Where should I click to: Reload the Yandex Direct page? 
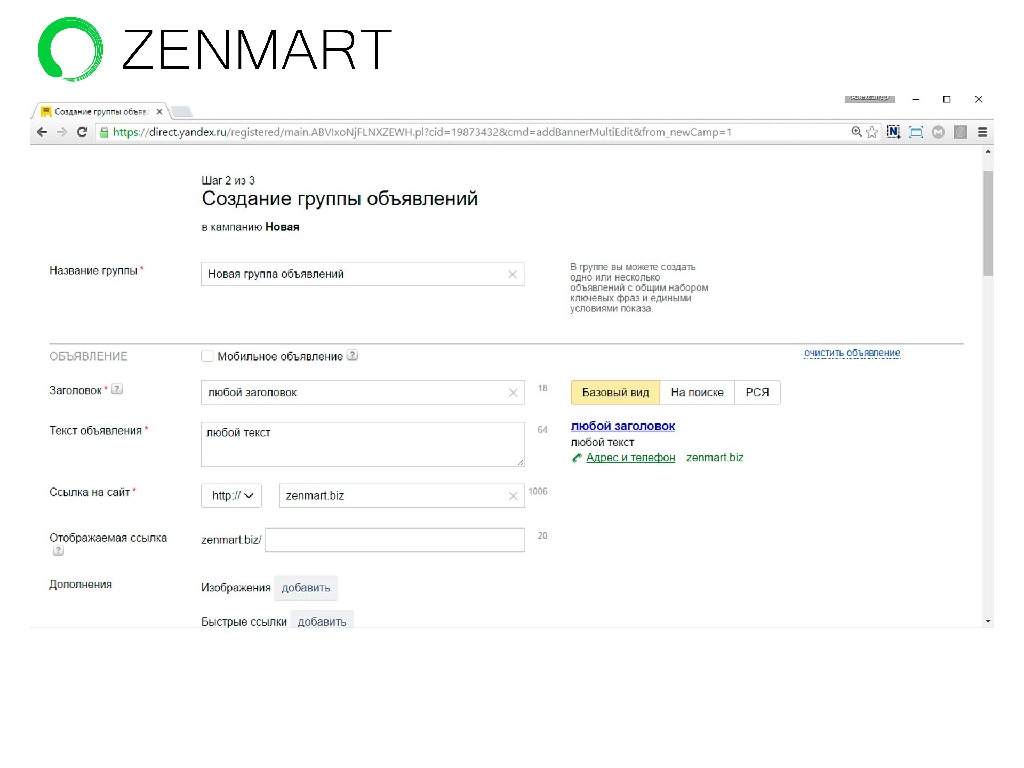(x=82, y=132)
